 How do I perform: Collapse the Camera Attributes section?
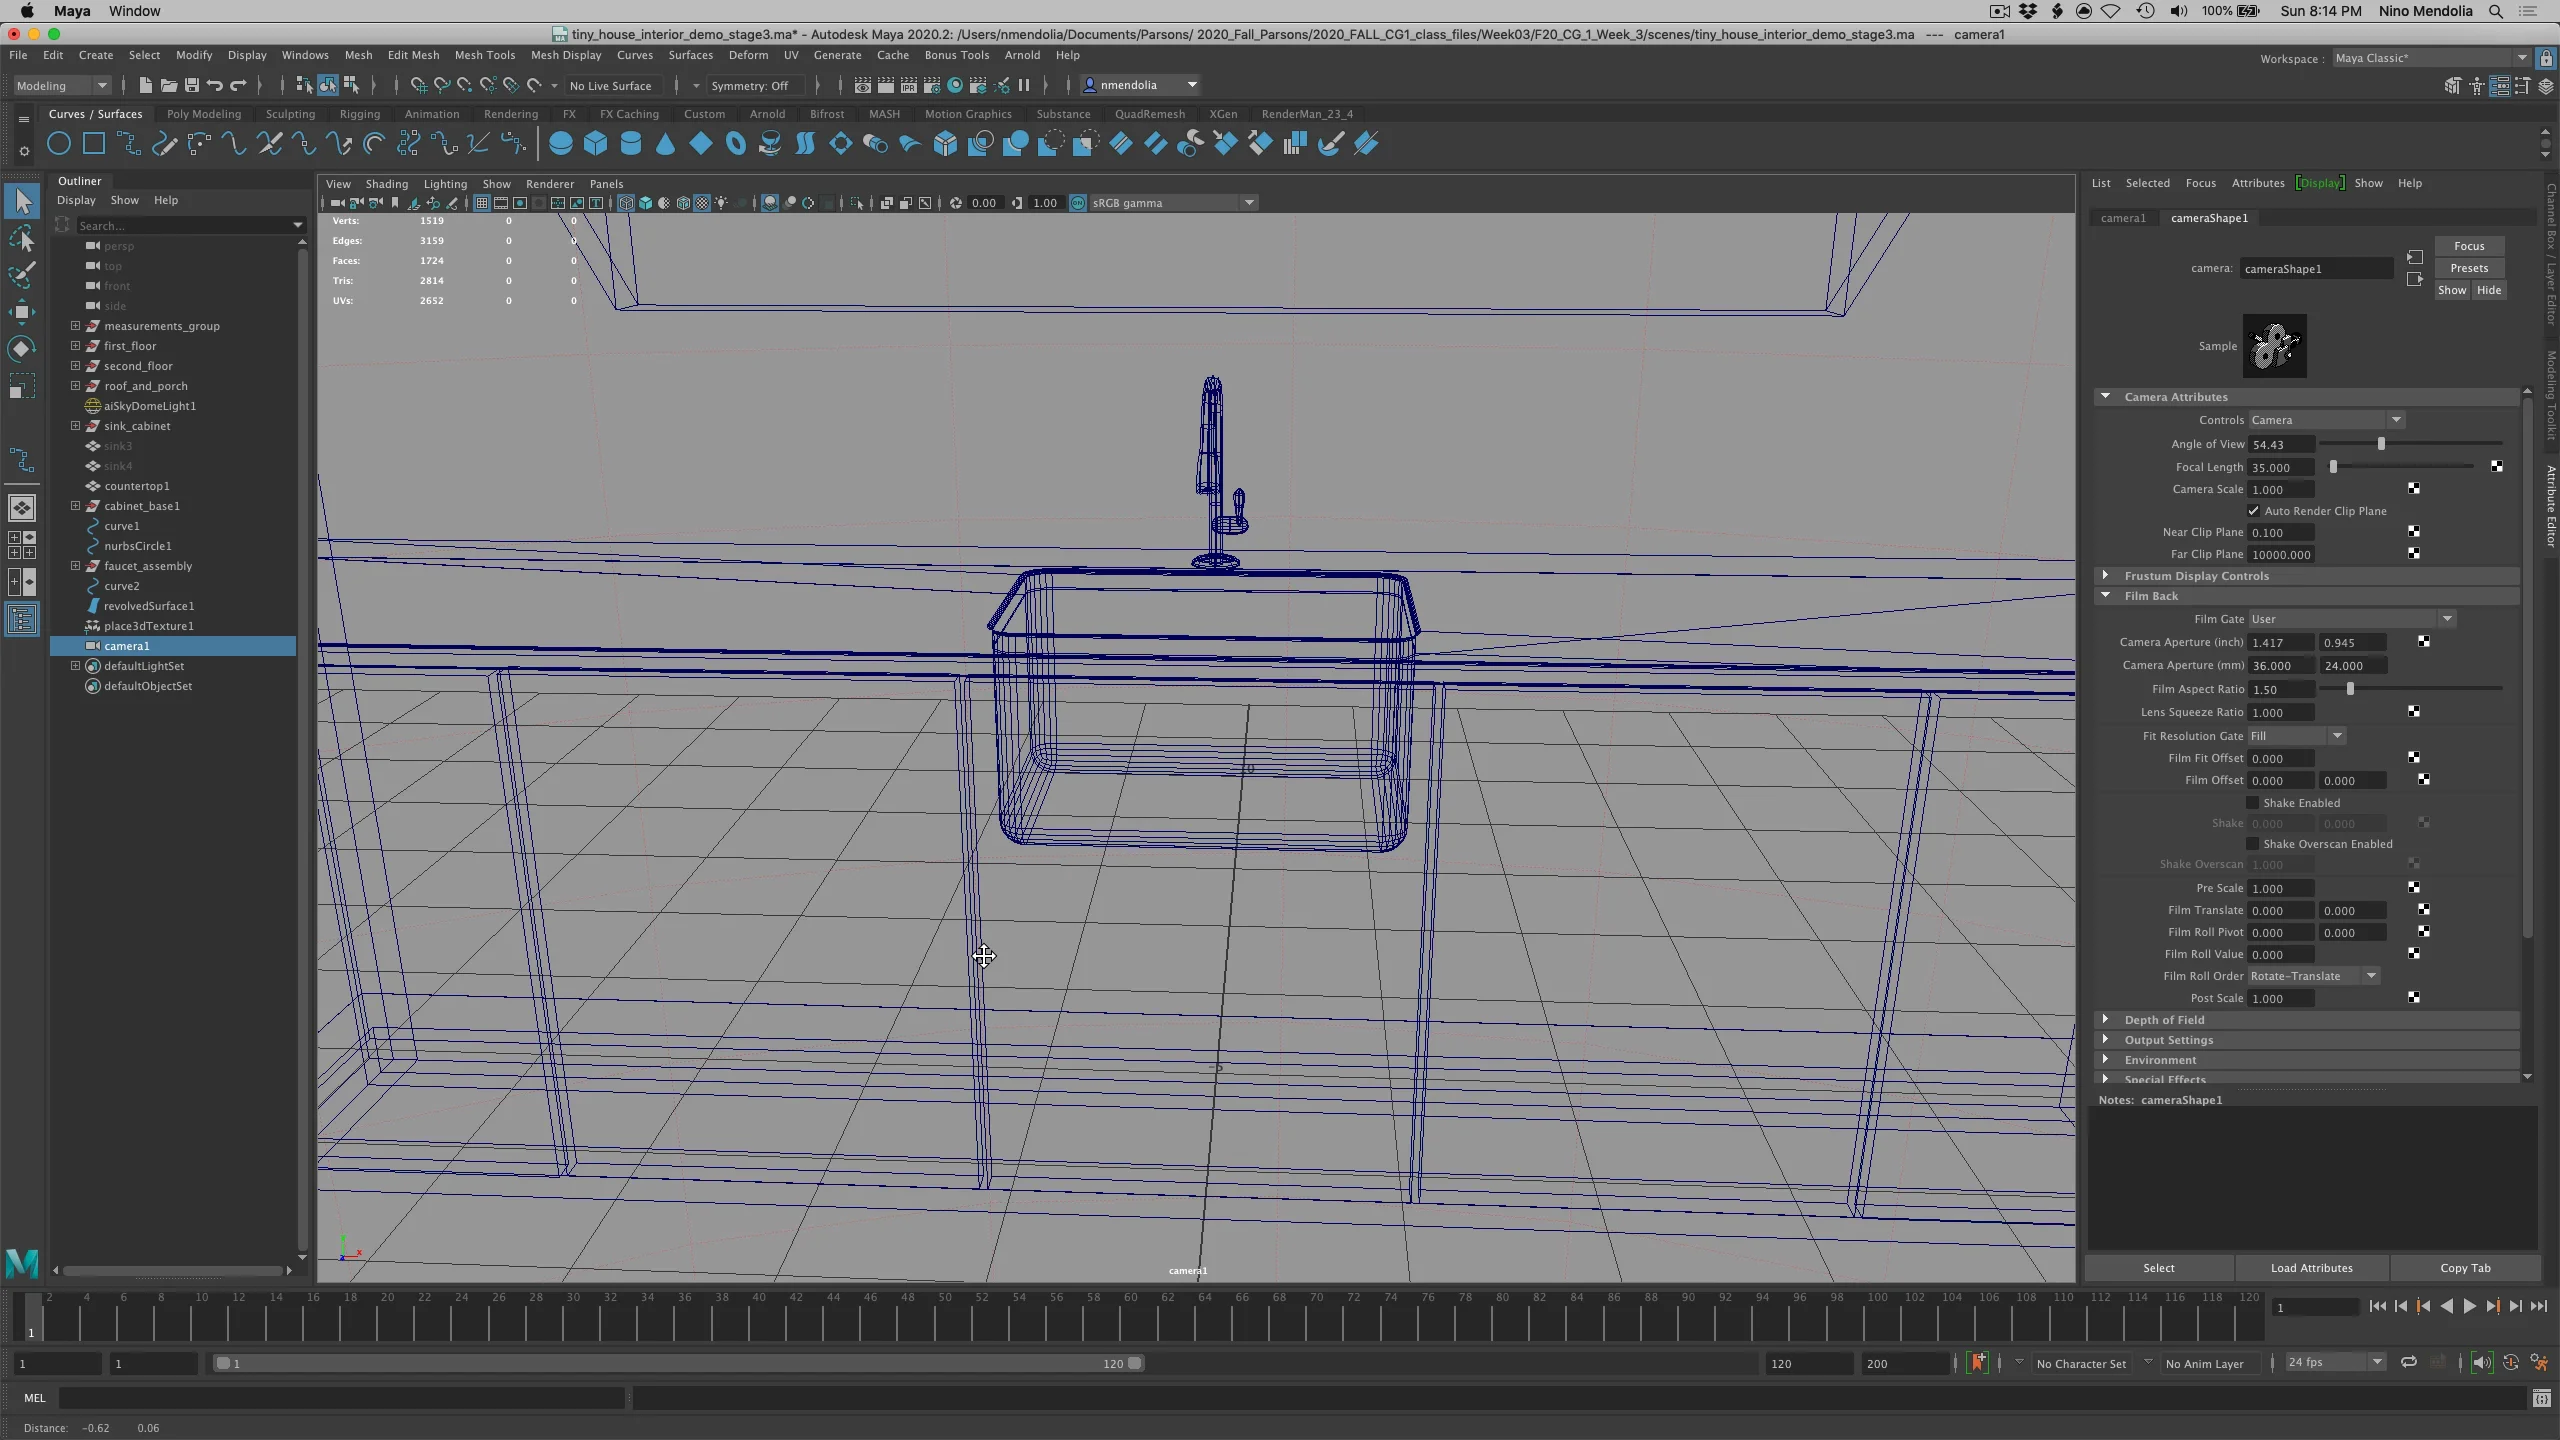[2106, 397]
